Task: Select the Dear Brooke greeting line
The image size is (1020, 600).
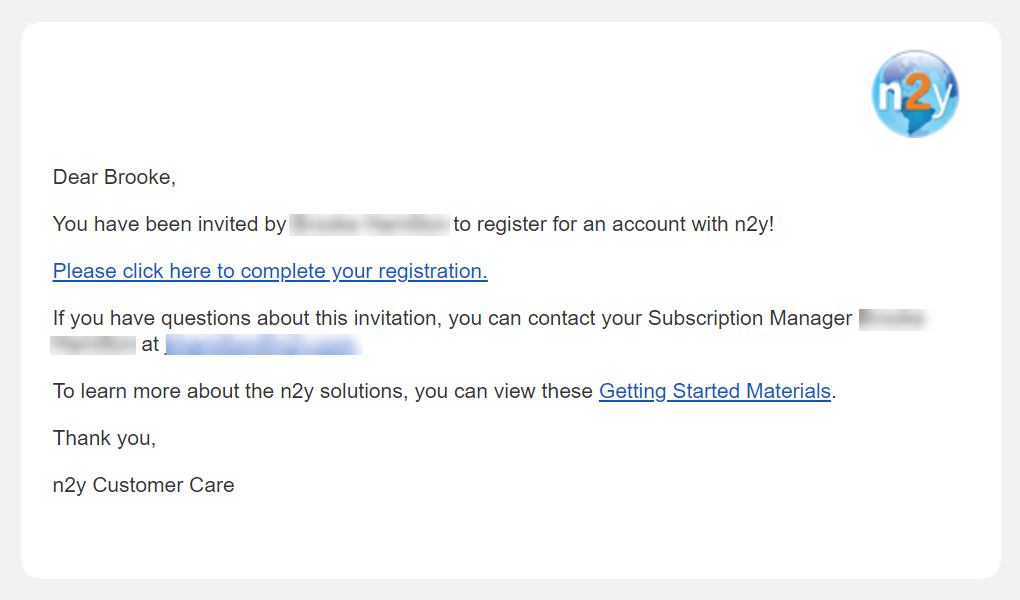Action: click(114, 177)
